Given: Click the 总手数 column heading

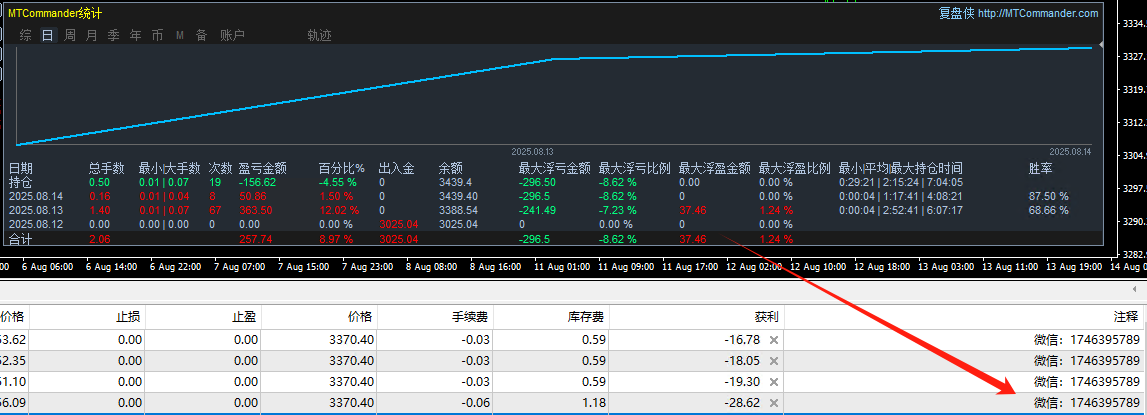Looking at the screenshot, I should (108, 168).
